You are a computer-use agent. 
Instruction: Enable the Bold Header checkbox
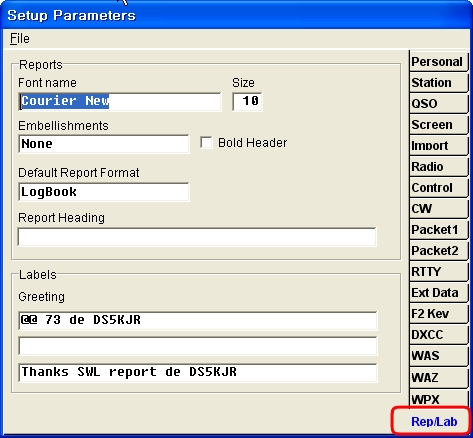(x=206, y=143)
